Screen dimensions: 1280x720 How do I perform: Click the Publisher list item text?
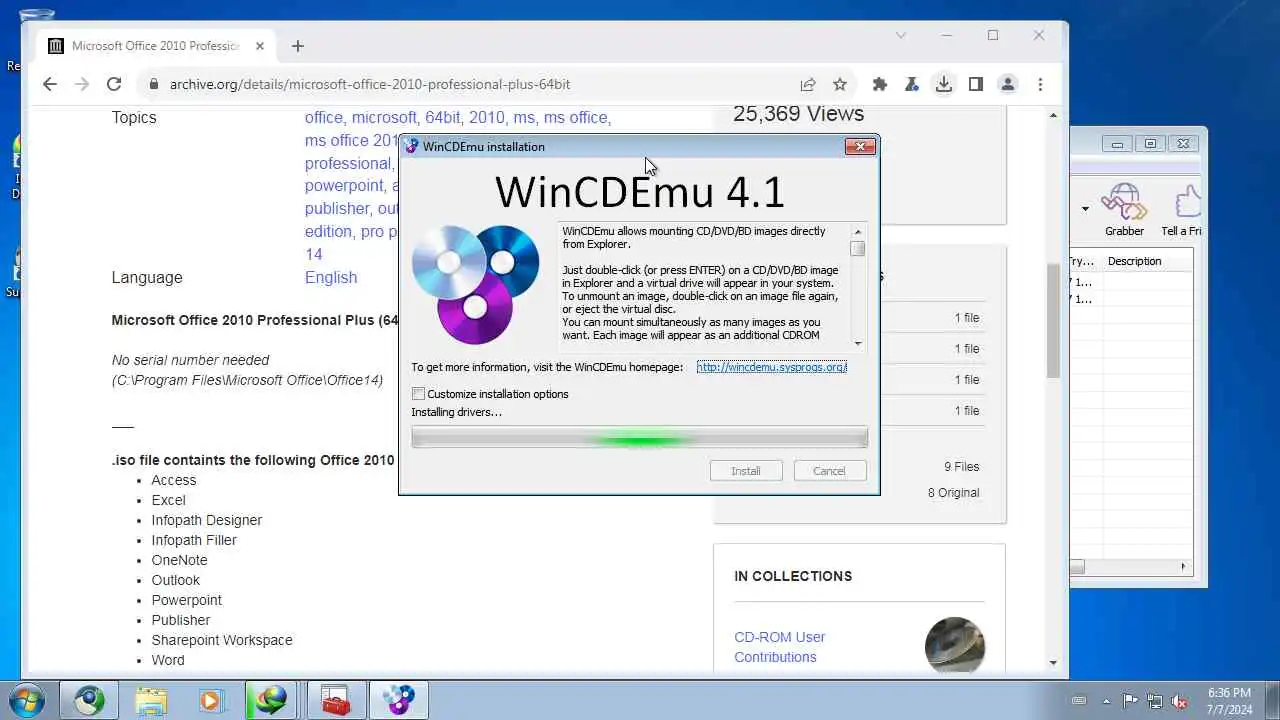[181, 620]
